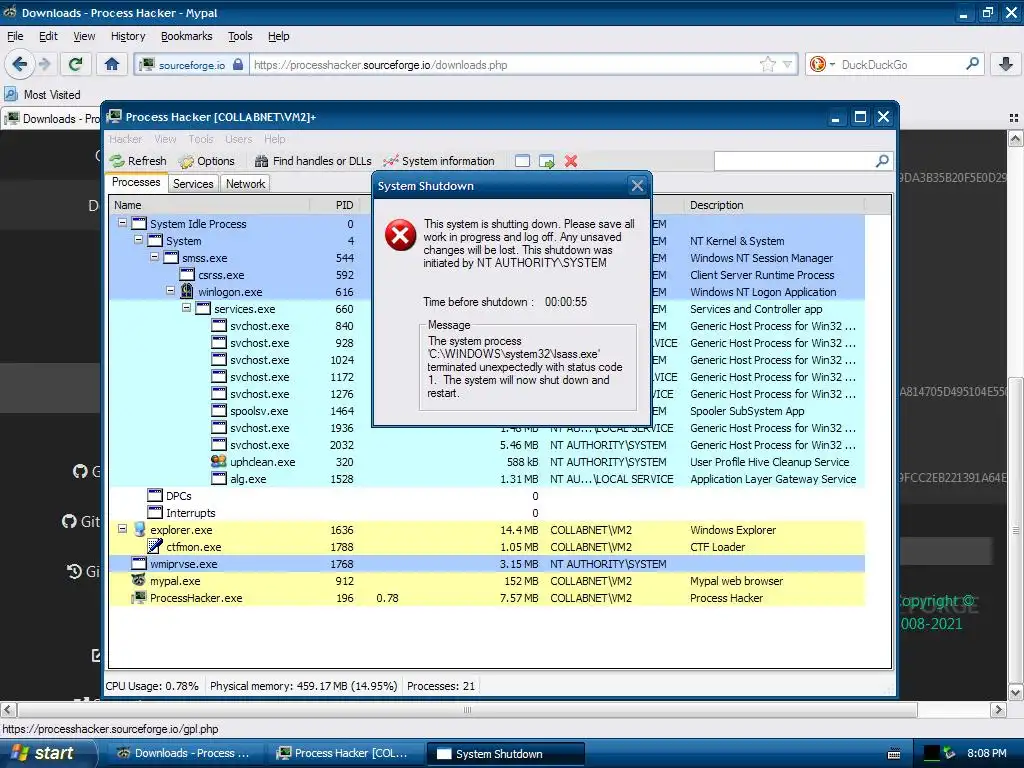
Task: Switch to the Network tab
Action: click(246, 184)
